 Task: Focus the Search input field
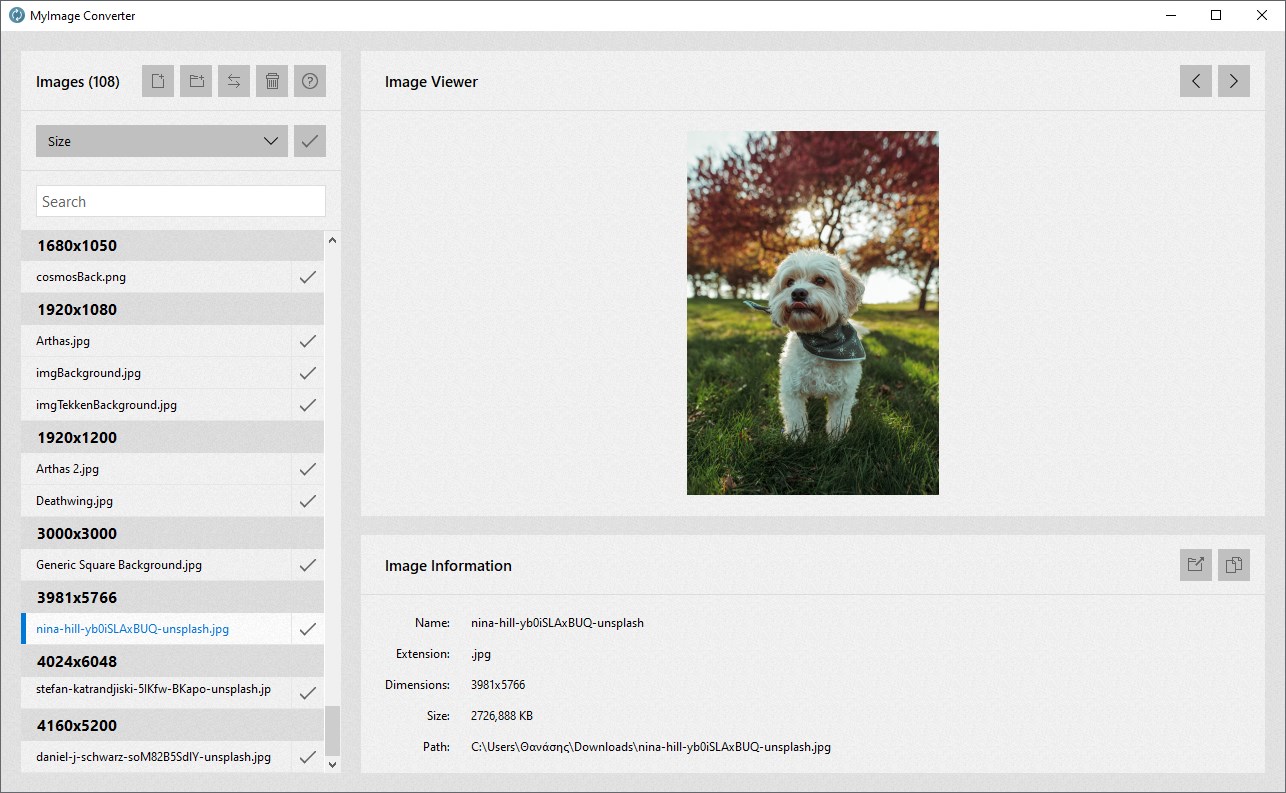(x=181, y=201)
